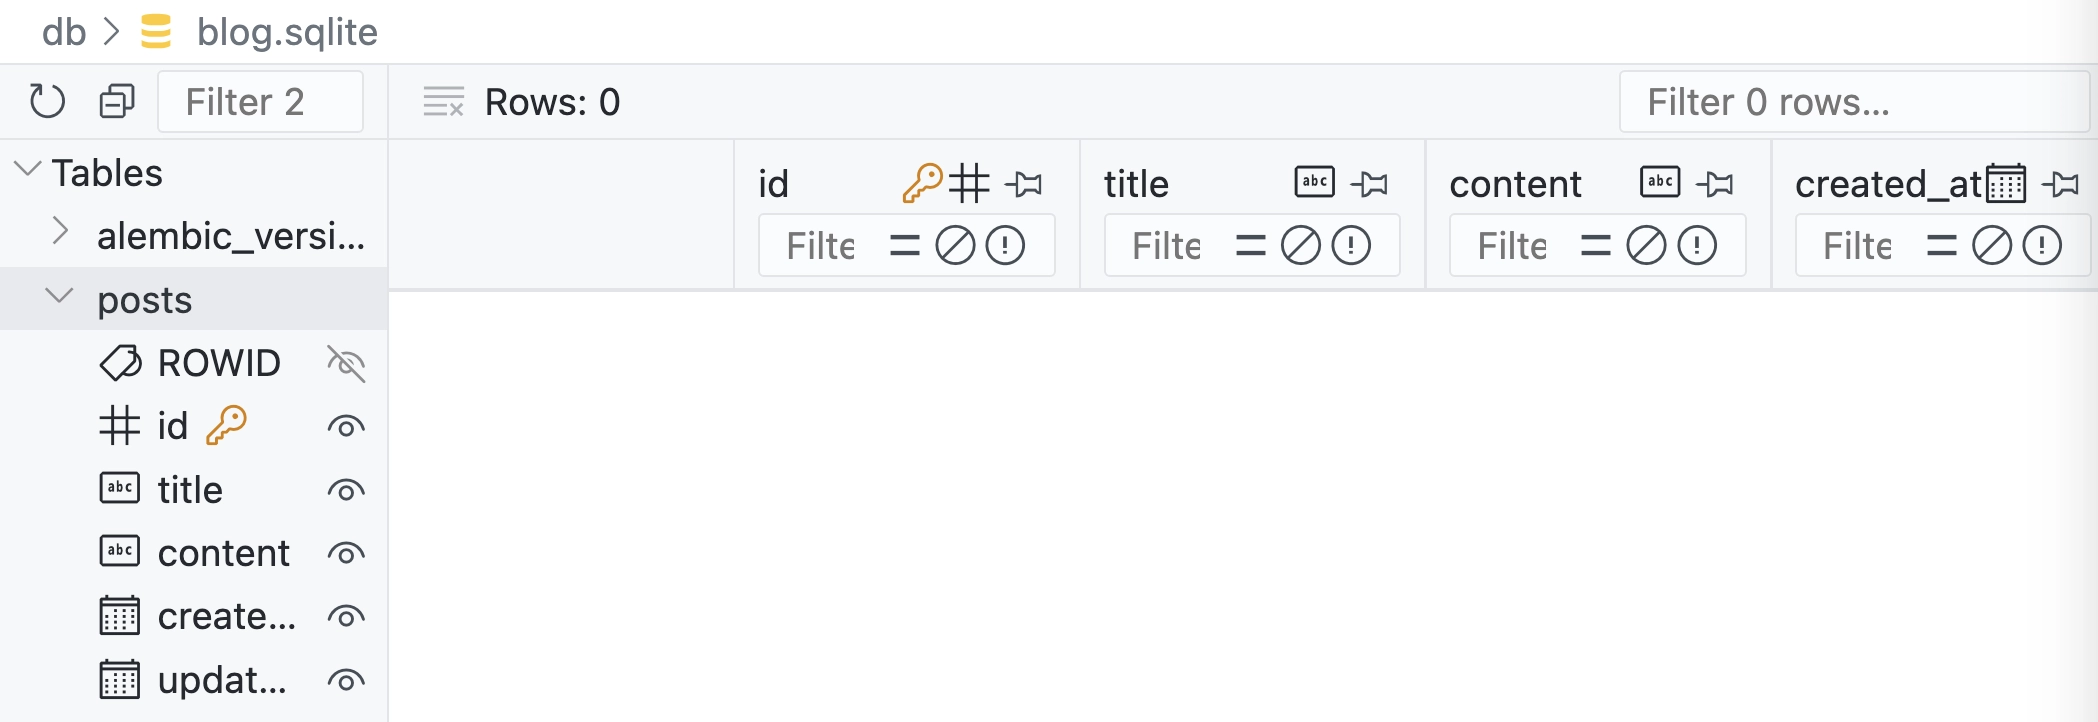
Task: Click the refresh tables icon
Action: 47,101
